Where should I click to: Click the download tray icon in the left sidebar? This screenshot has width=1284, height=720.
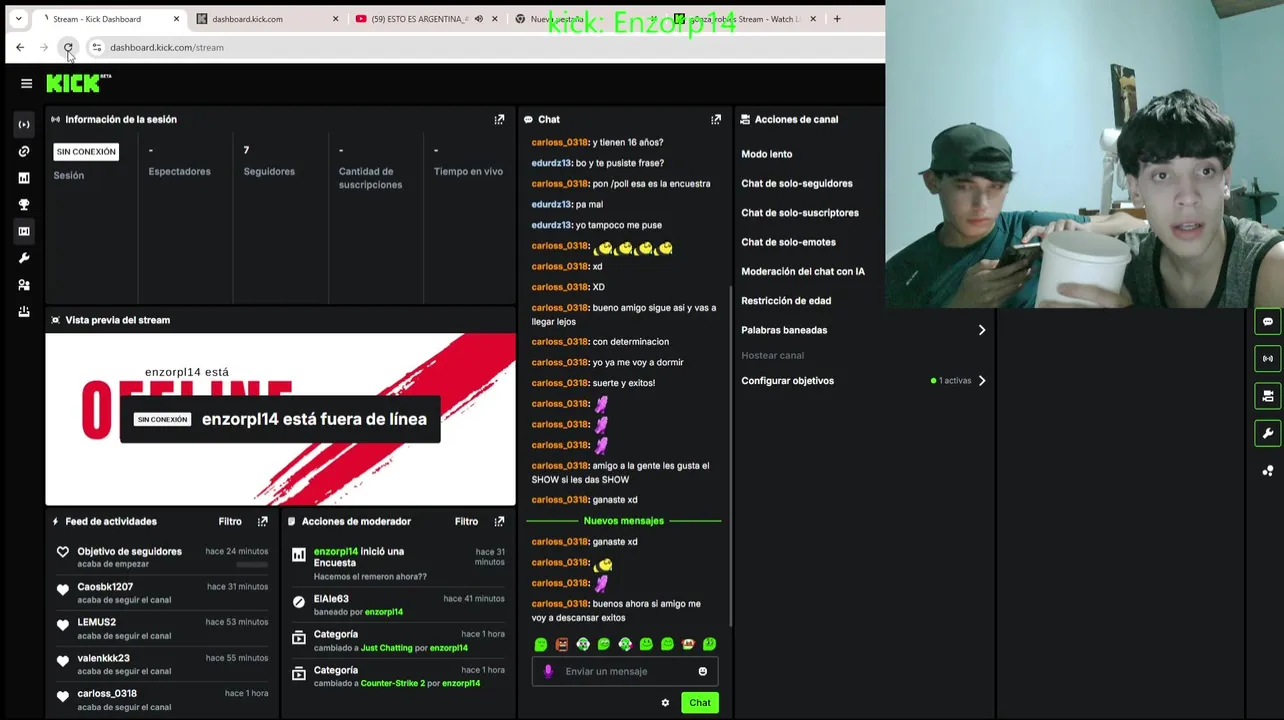click(x=24, y=312)
